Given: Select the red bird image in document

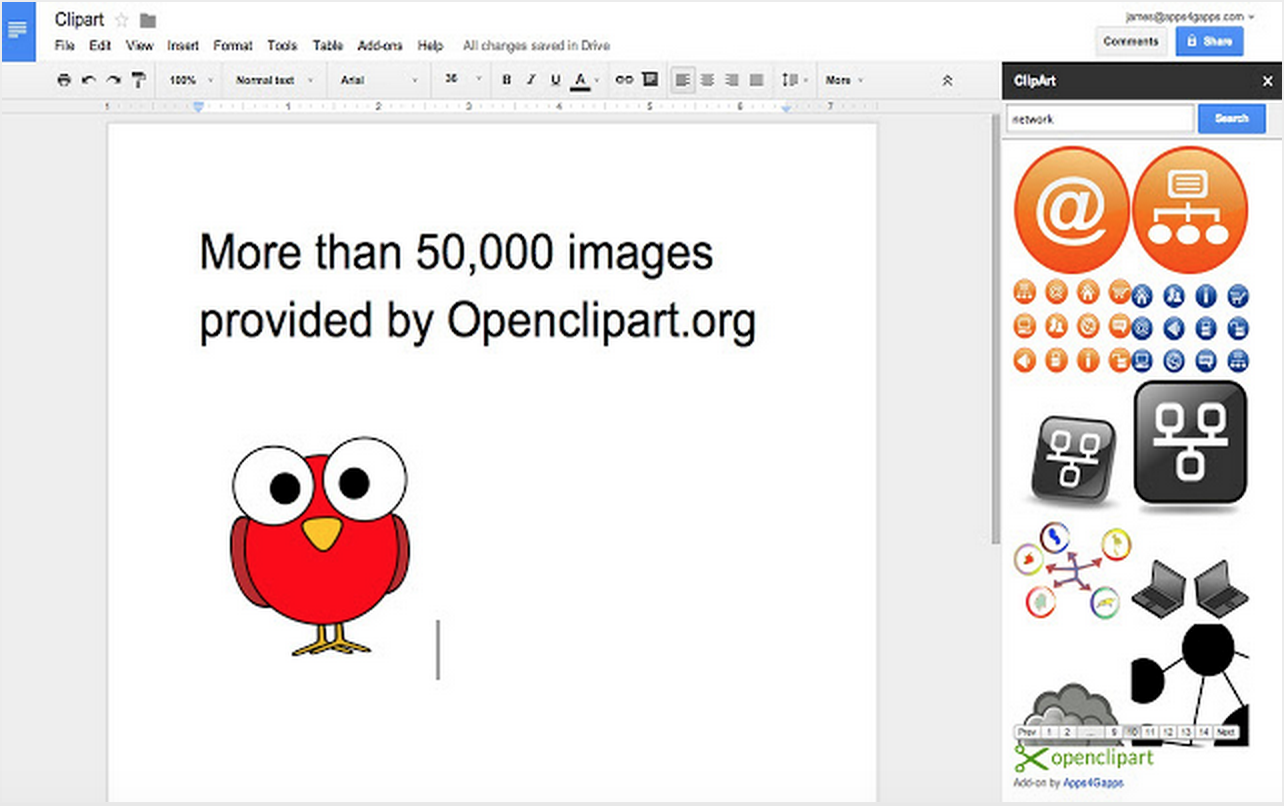Looking at the screenshot, I should click(320, 545).
